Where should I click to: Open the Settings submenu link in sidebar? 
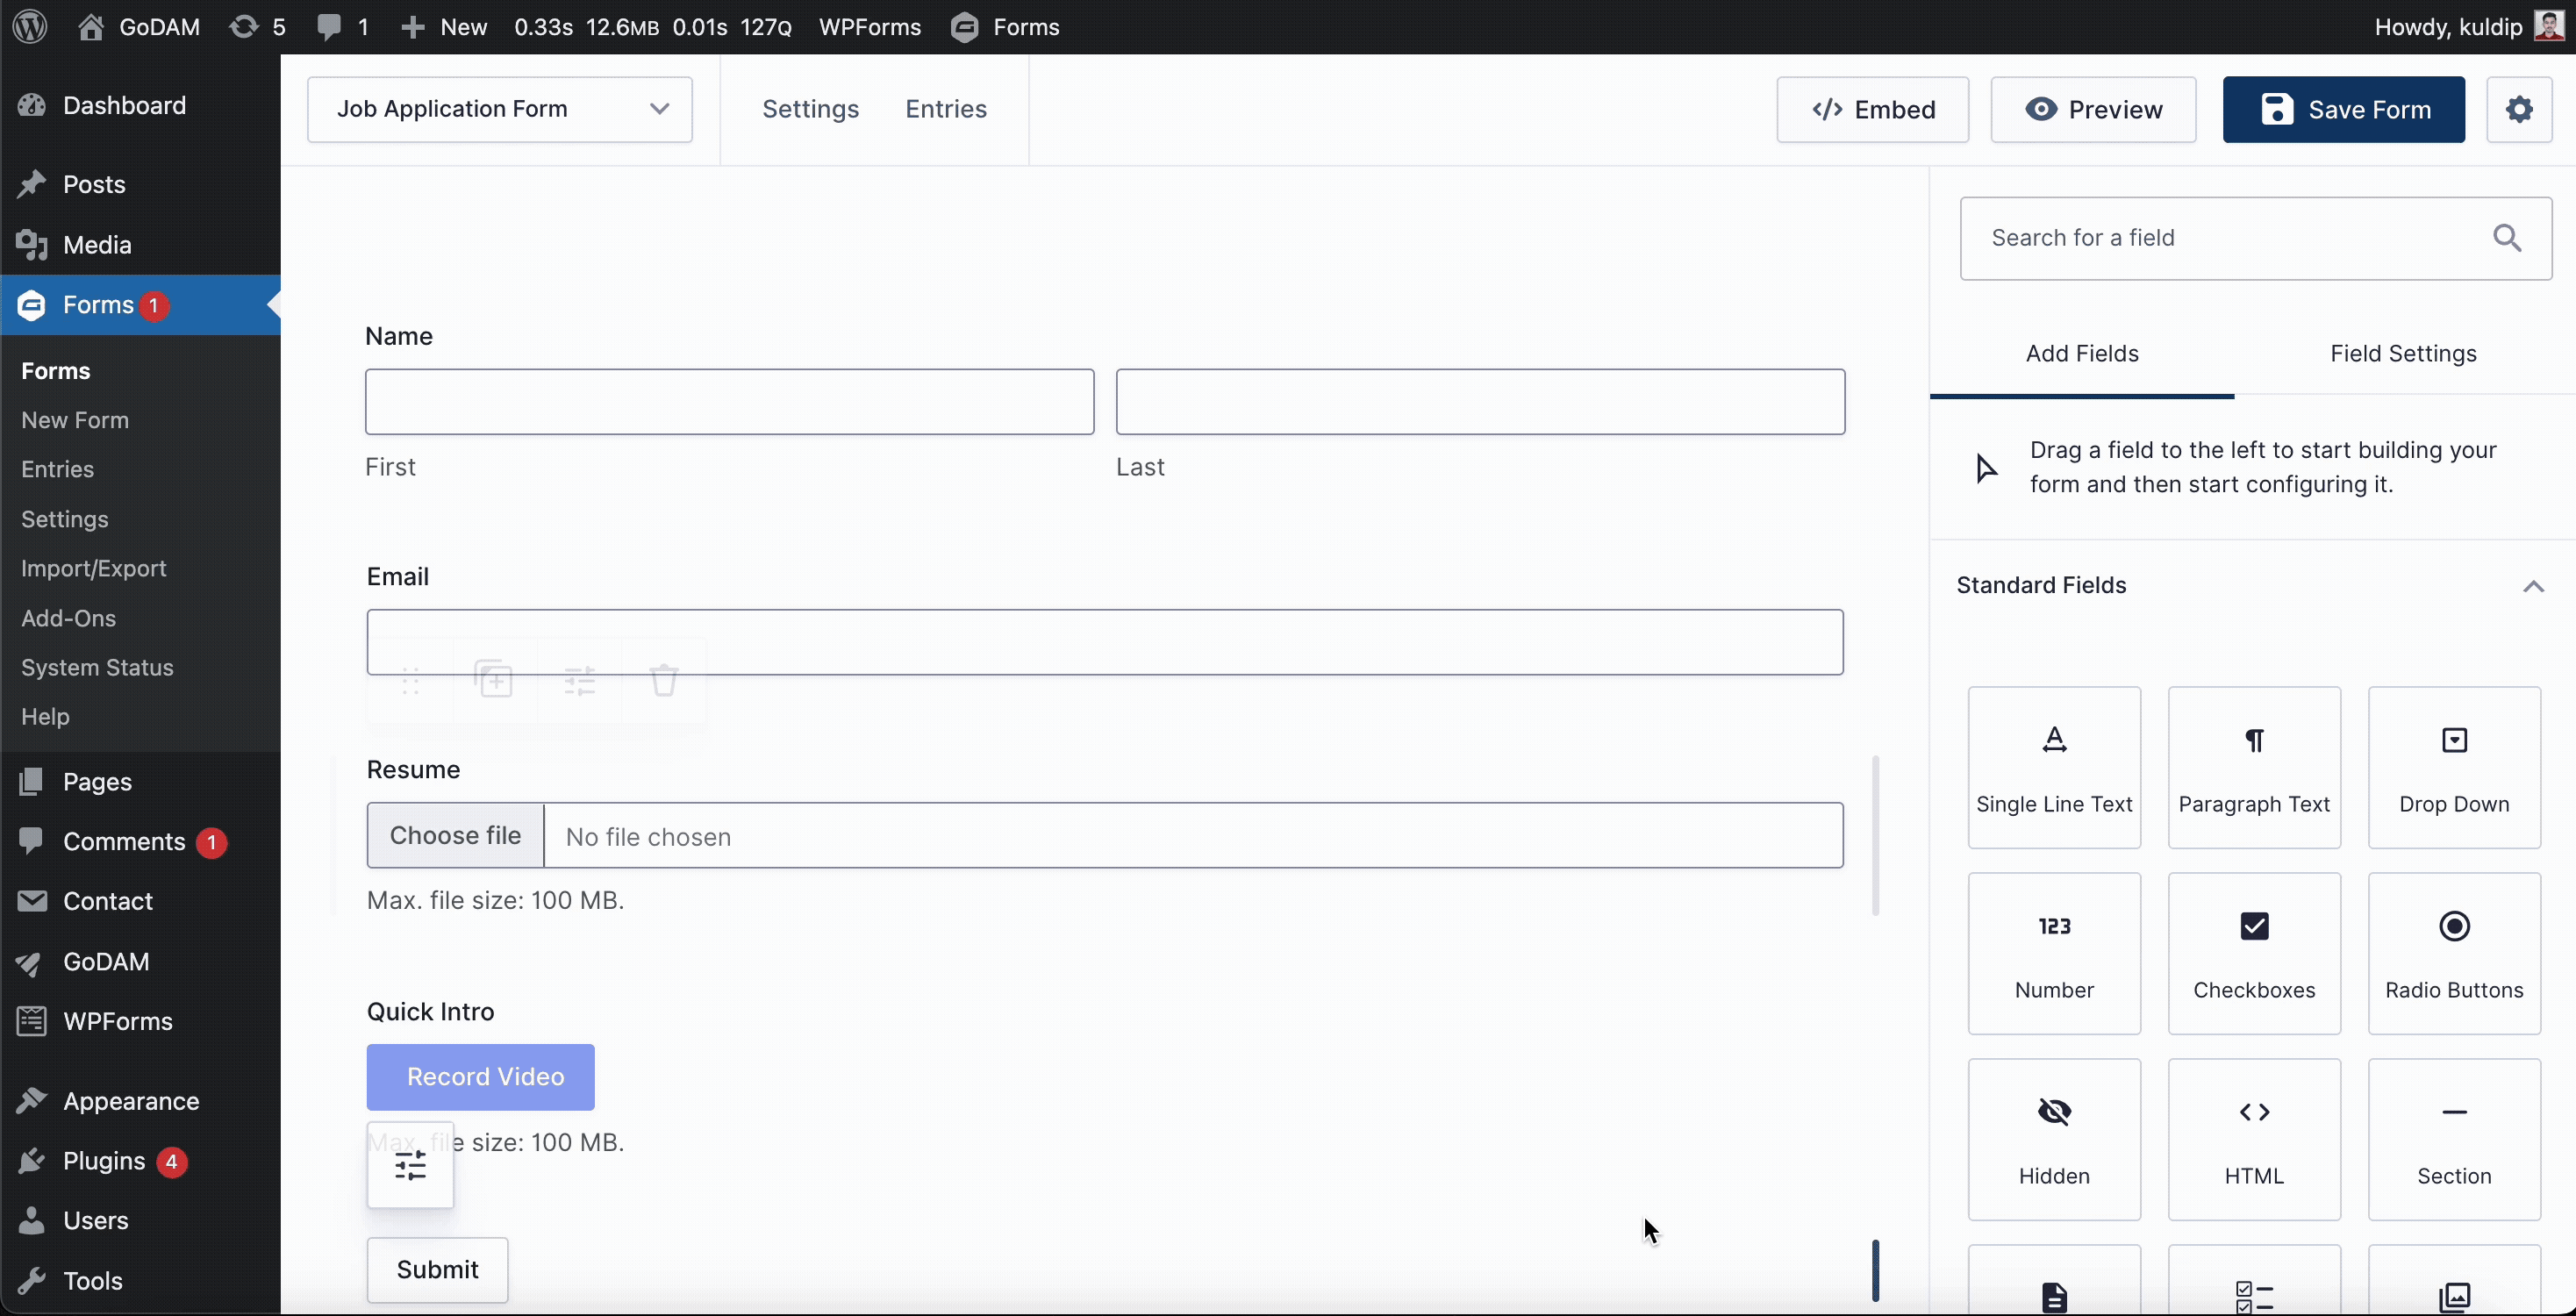coord(64,519)
